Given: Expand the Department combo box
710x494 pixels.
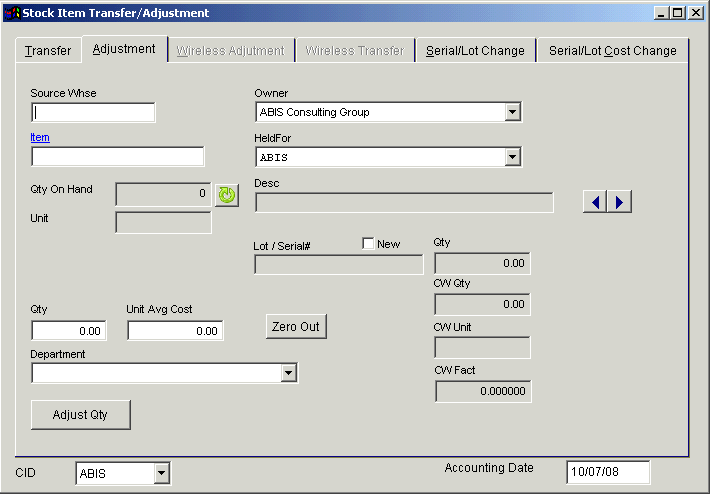Looking at the screenshot, I should 289,373.
